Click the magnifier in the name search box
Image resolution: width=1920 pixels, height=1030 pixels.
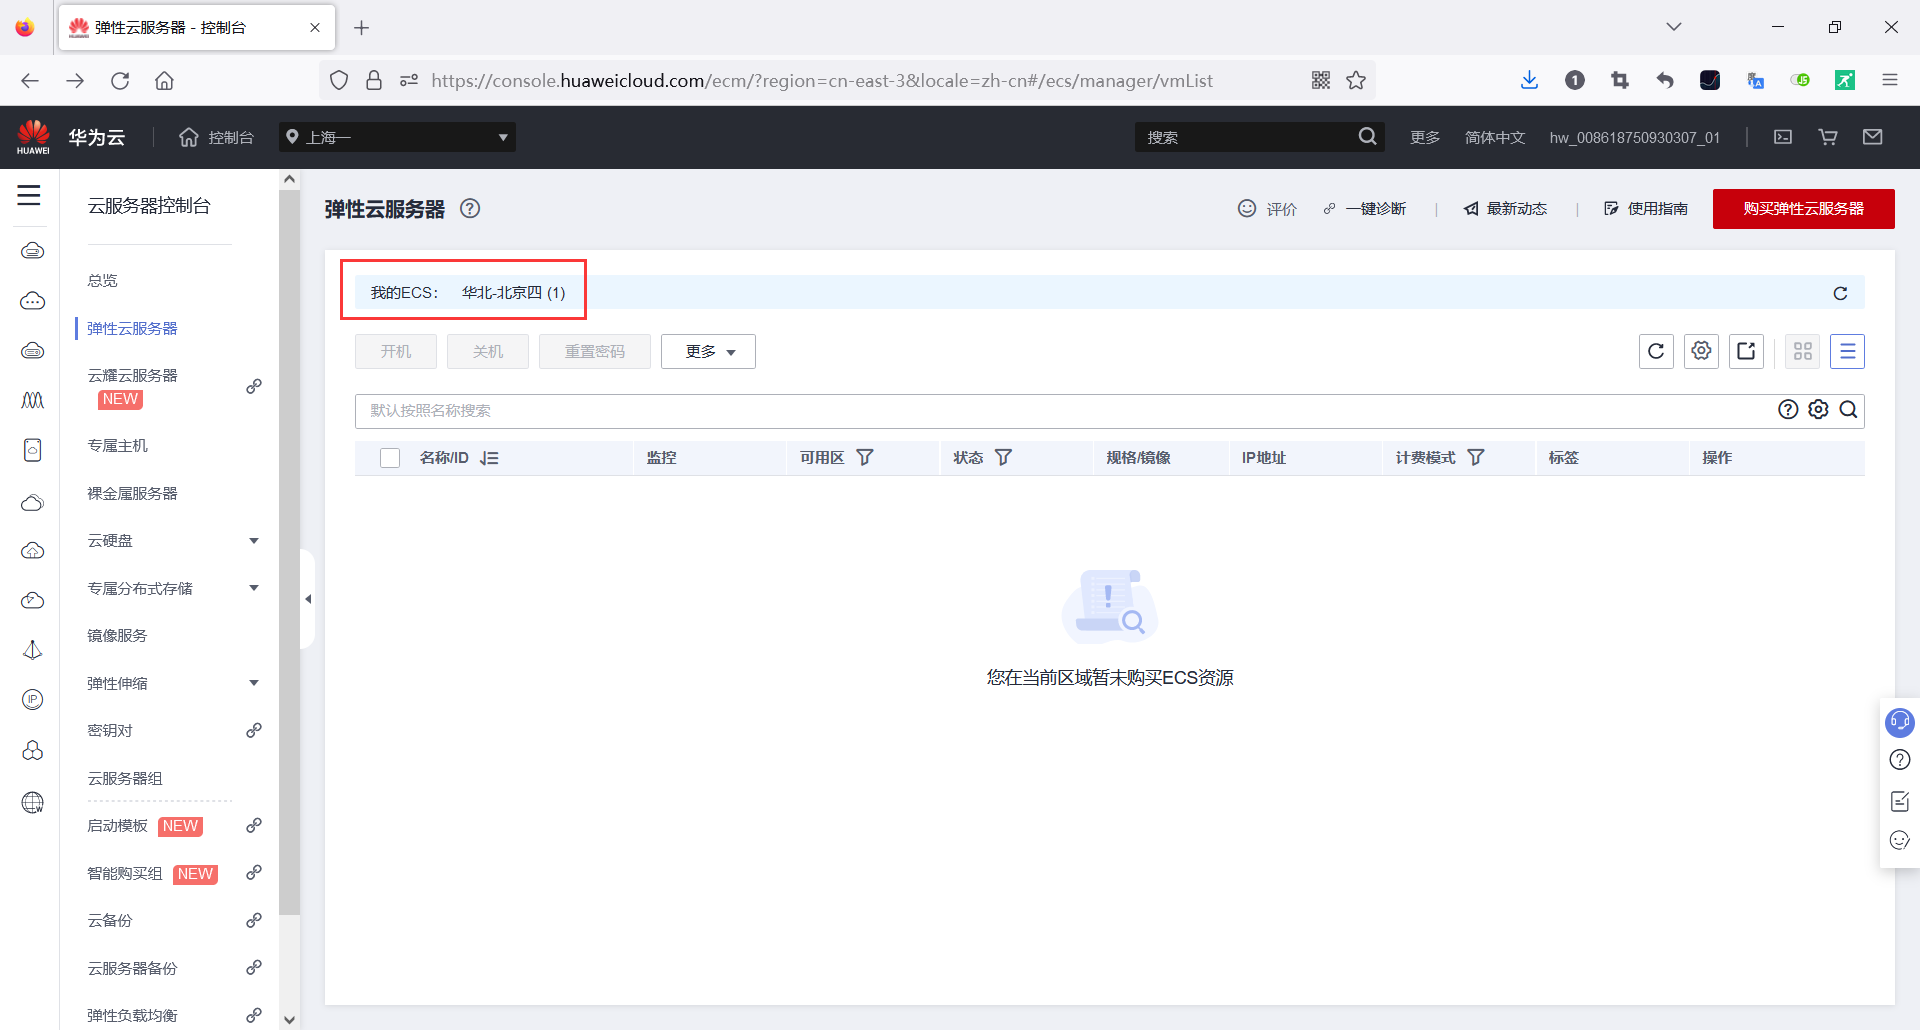click(x=1848, y=409)
